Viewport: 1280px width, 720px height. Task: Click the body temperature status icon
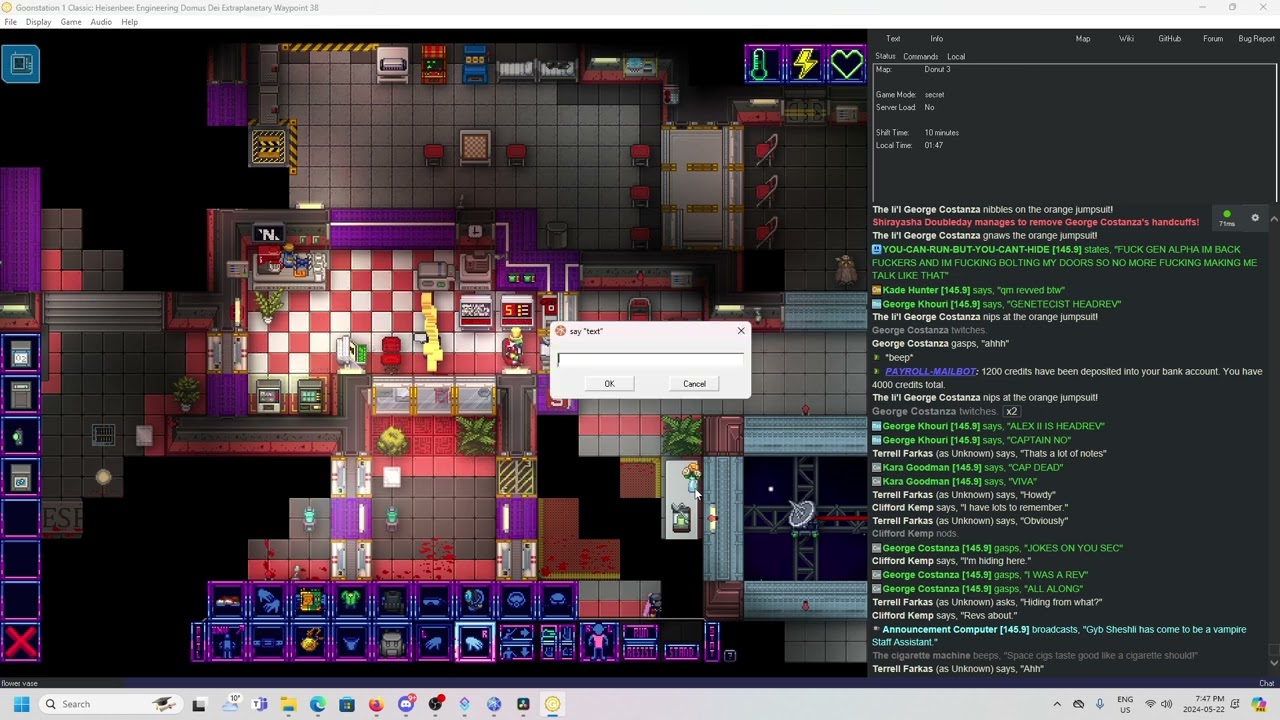(x=762, y=64)
